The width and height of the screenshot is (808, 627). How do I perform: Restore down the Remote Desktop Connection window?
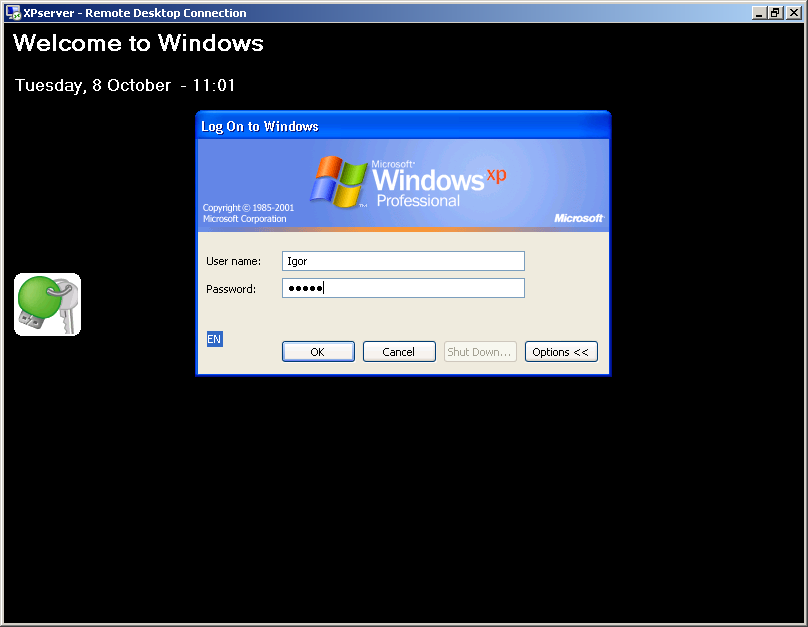click(x=775, y=13)
